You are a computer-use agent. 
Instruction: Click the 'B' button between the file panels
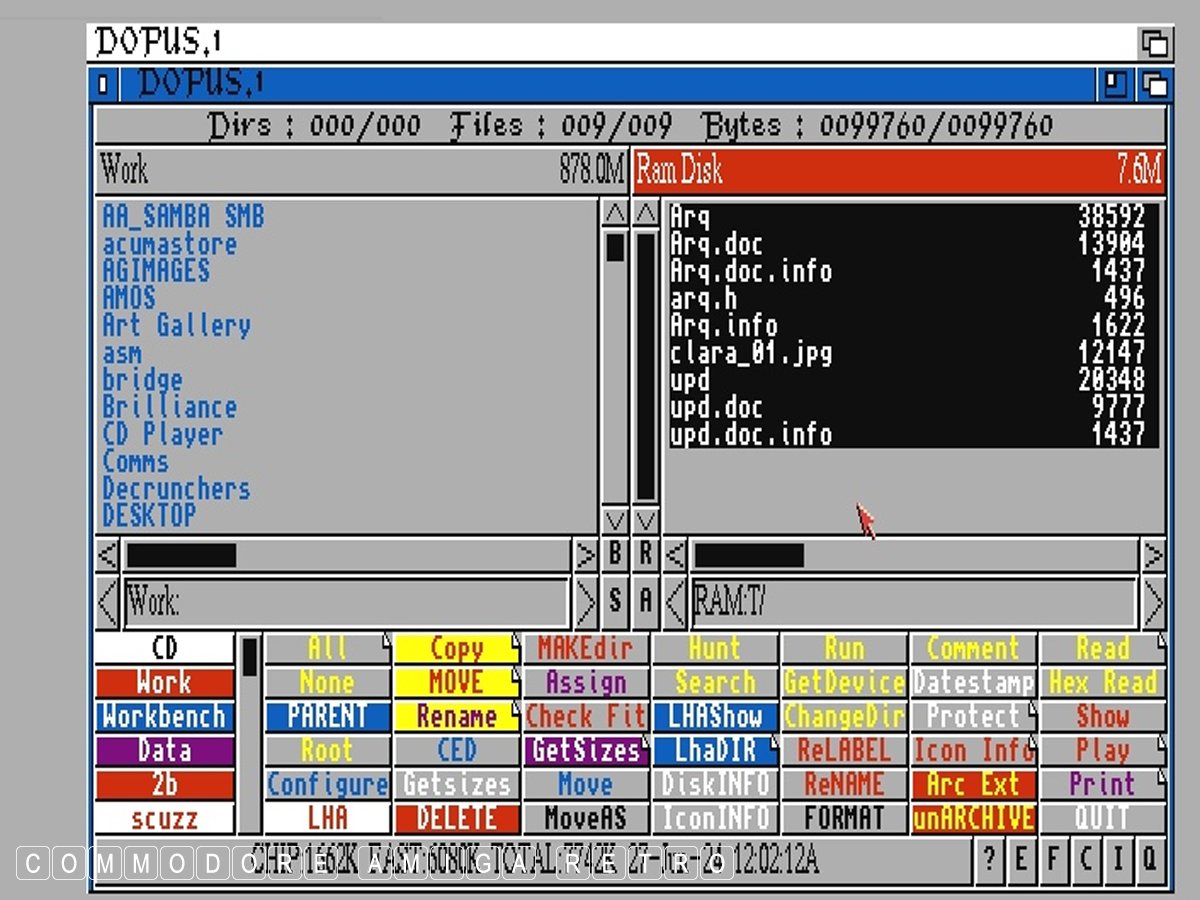615,555
